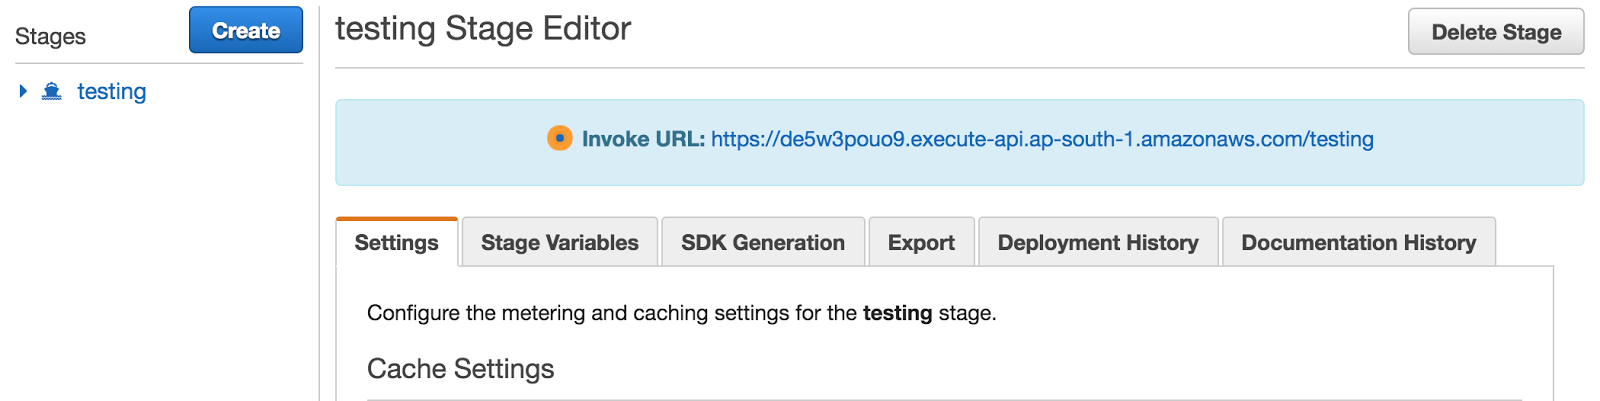View the Deployment History tab

(1097, 243)
